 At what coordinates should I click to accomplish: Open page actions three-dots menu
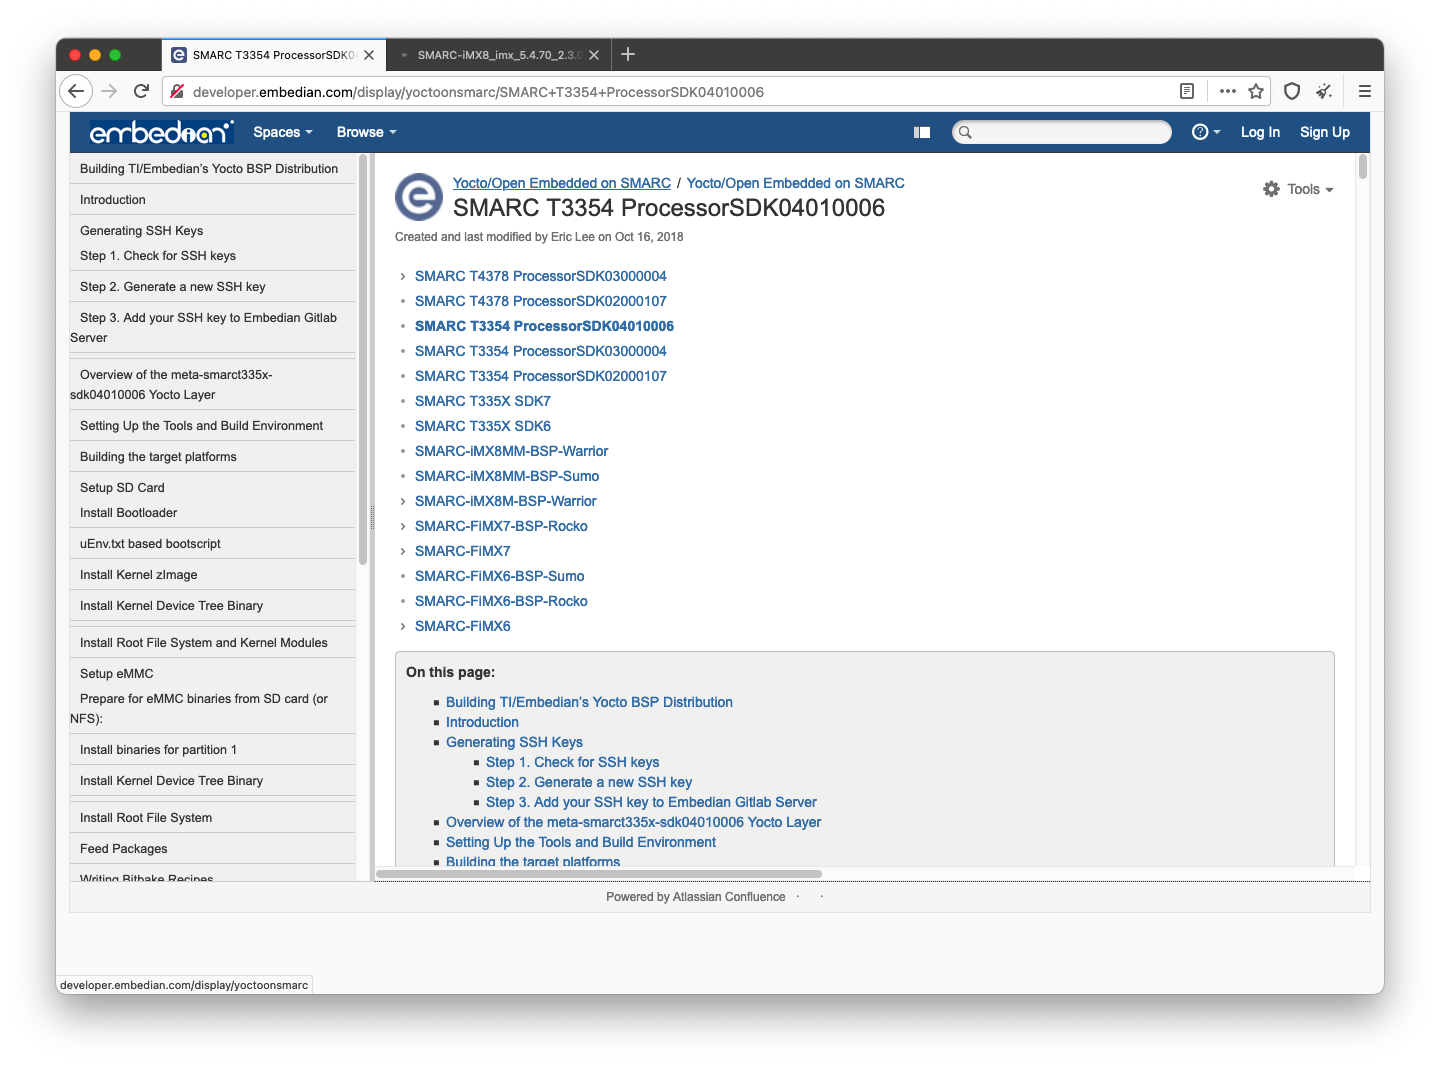[x=1228, y=91]
